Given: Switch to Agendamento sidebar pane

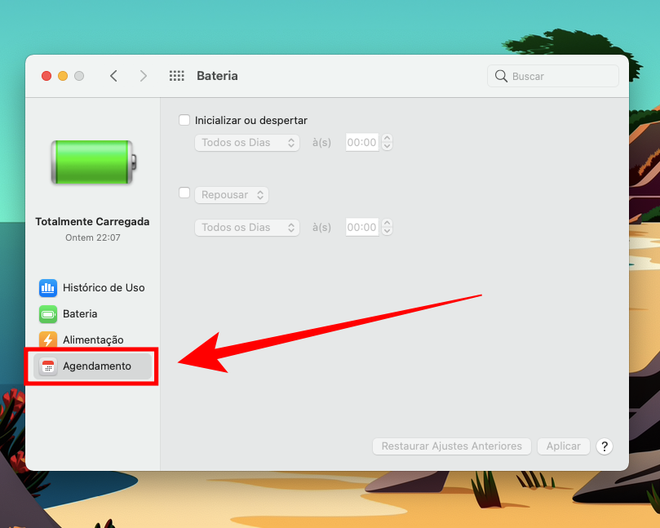Looking at the screenshot, I should [x=93, y=366].
